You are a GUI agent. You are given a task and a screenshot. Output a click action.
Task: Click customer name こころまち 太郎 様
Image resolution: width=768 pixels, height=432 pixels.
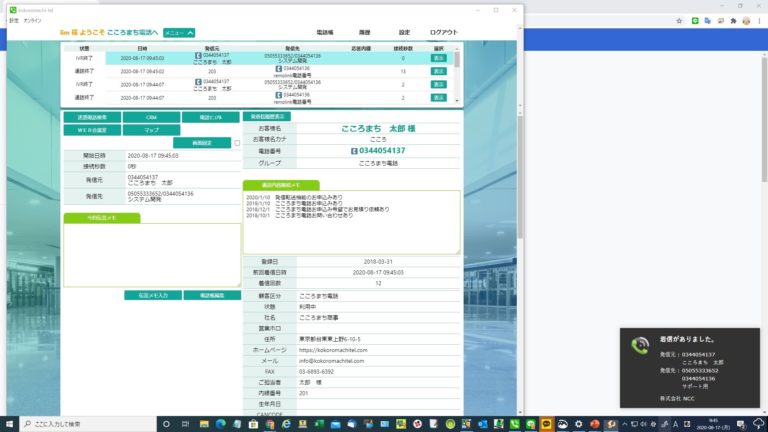(x=378, y=128)
